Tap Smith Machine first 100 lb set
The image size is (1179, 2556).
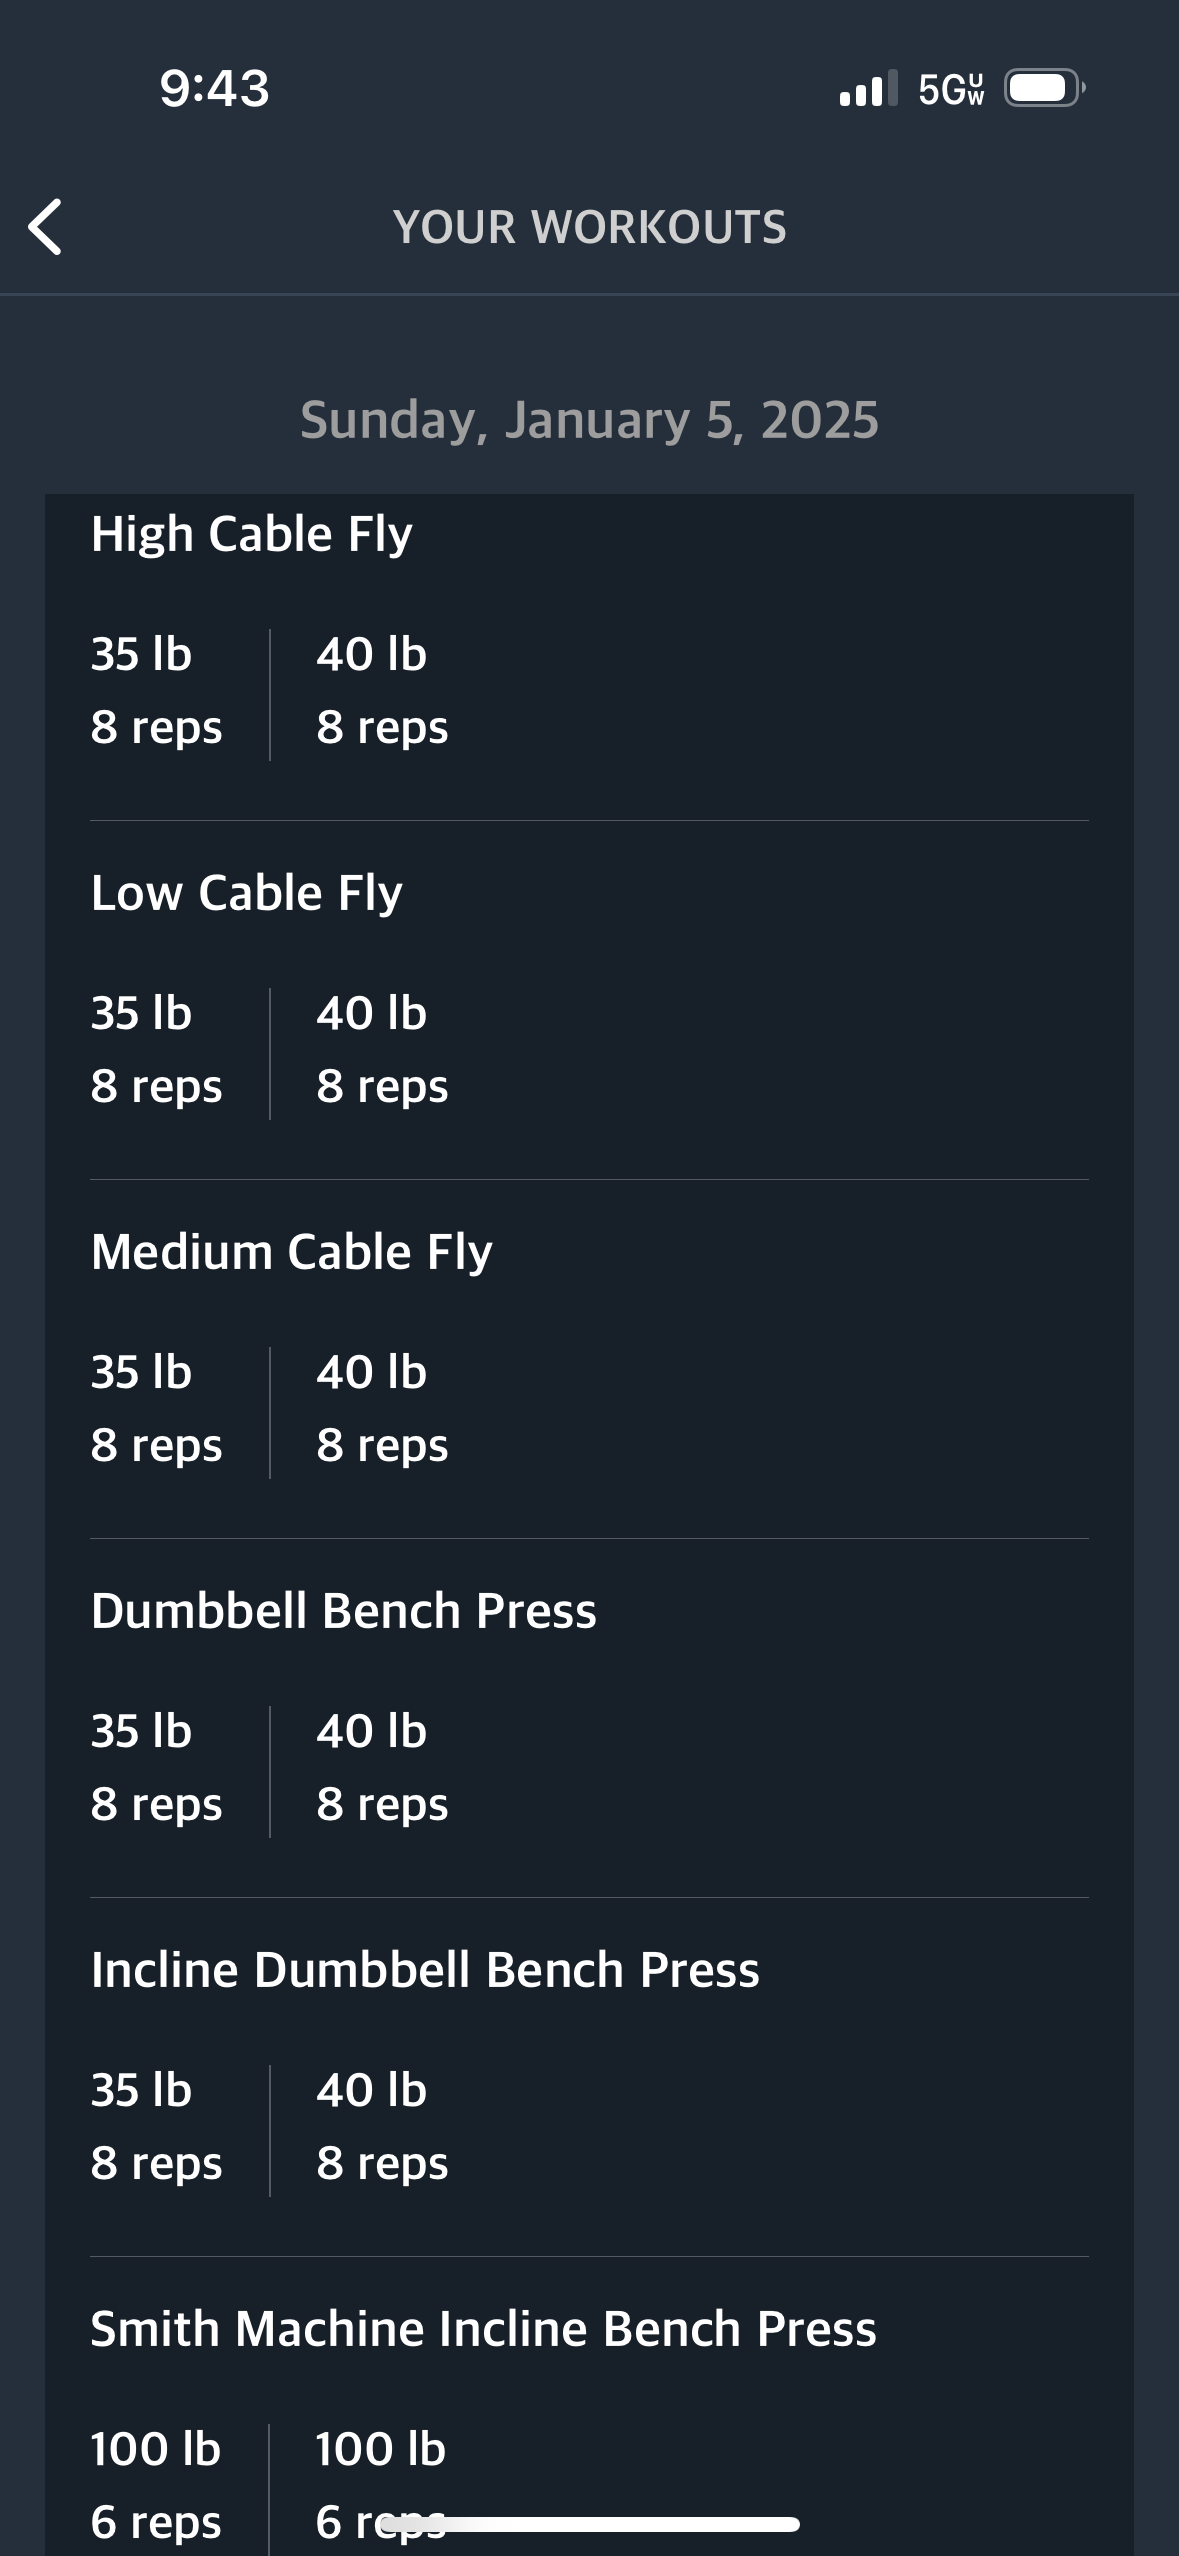(x=156, y=2486)
